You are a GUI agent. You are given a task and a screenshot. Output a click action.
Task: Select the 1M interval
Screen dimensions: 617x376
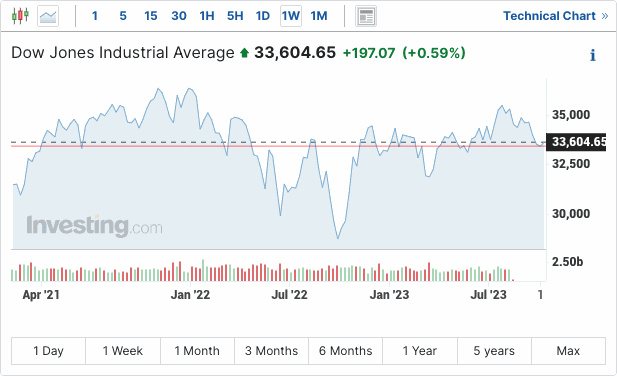point(319,16)
